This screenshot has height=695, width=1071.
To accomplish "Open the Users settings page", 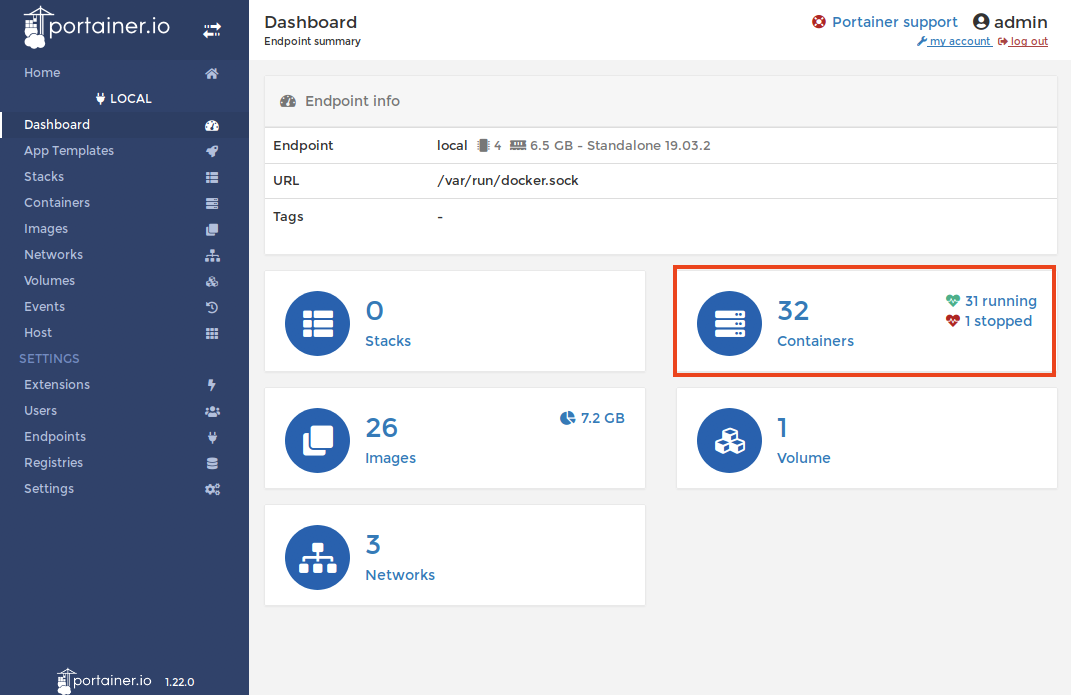I will tap(41, 411).
